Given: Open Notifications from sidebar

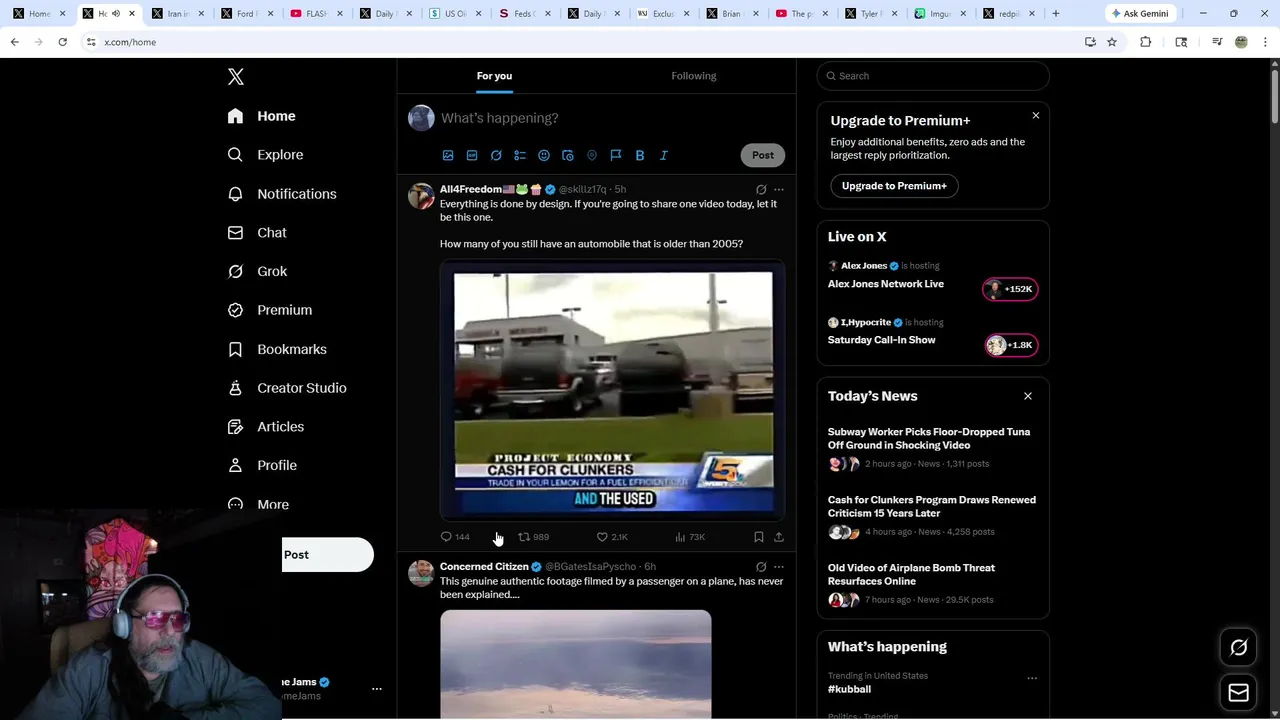Looking at the screenshot, I should tap(282, 194).
